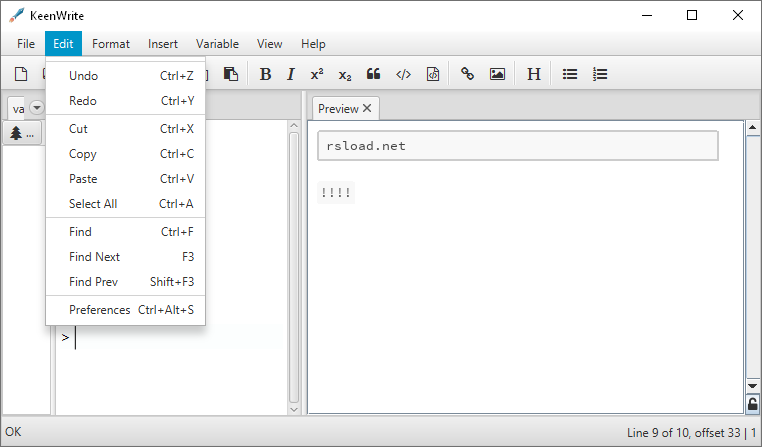The image size is (762, 447).
Task: Choose Redo from the Edit menu
Action: coord(125,101)
